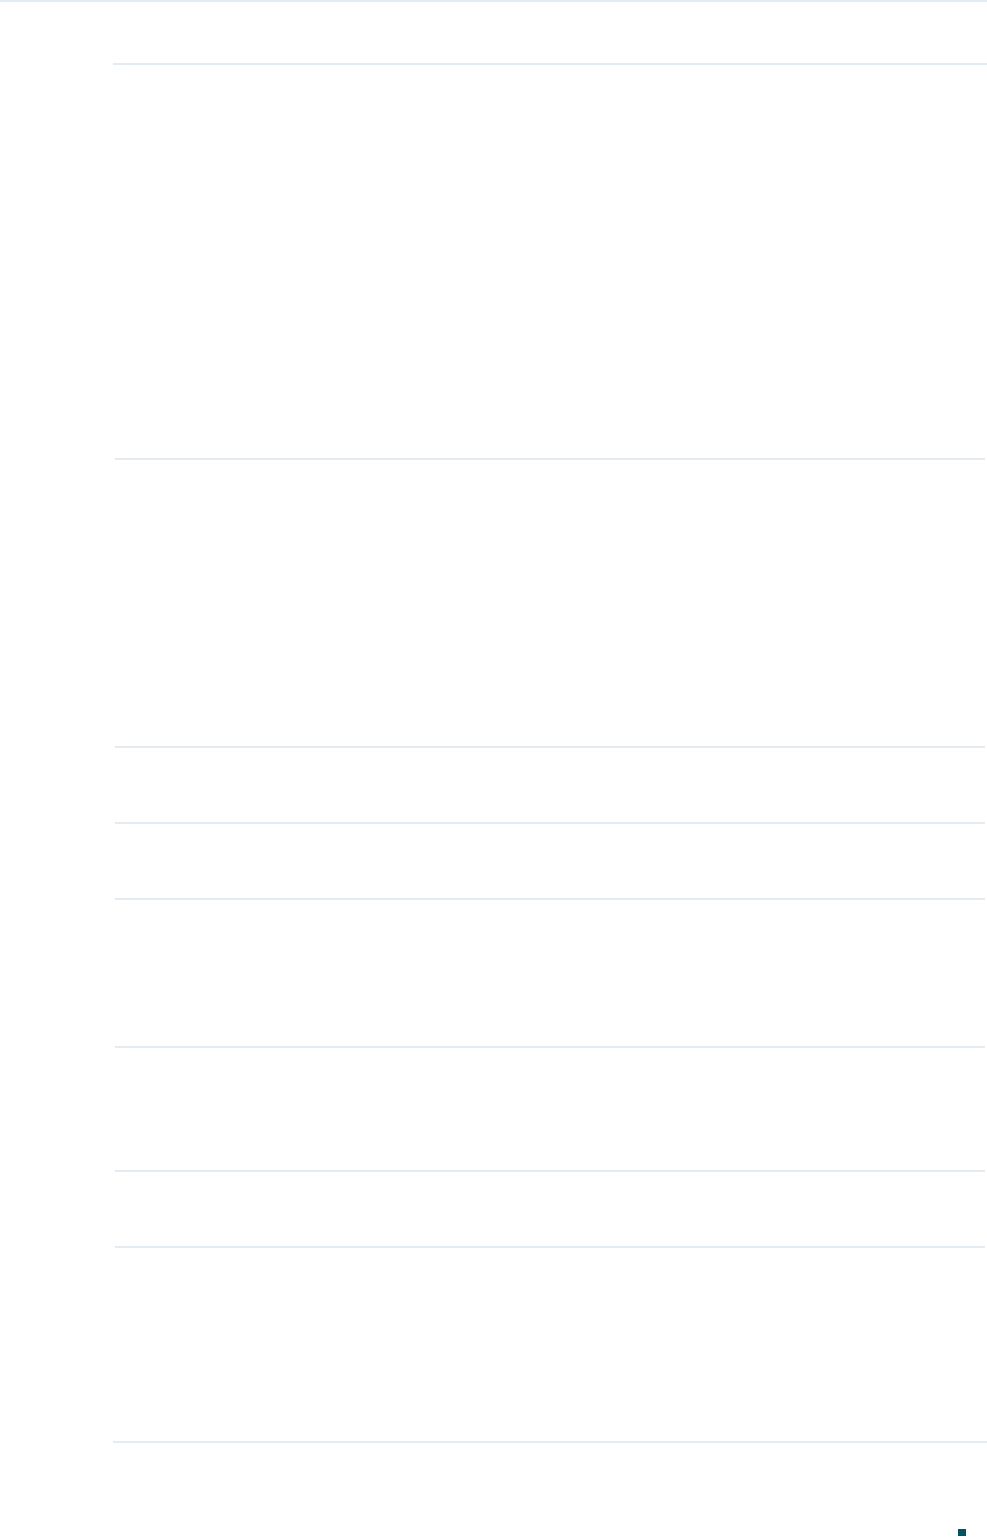Select the bottom-most empty table row
The width and height of the screenshot is (987, 1538).
click(550, 1344)
